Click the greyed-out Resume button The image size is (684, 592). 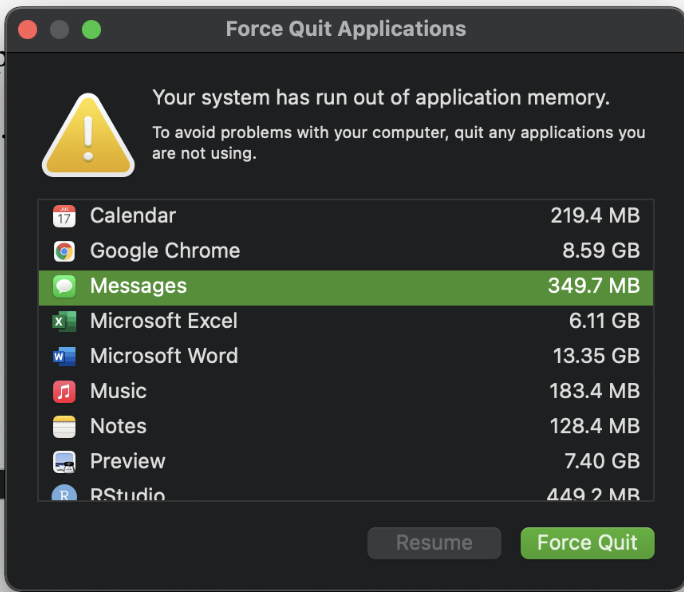434,543
